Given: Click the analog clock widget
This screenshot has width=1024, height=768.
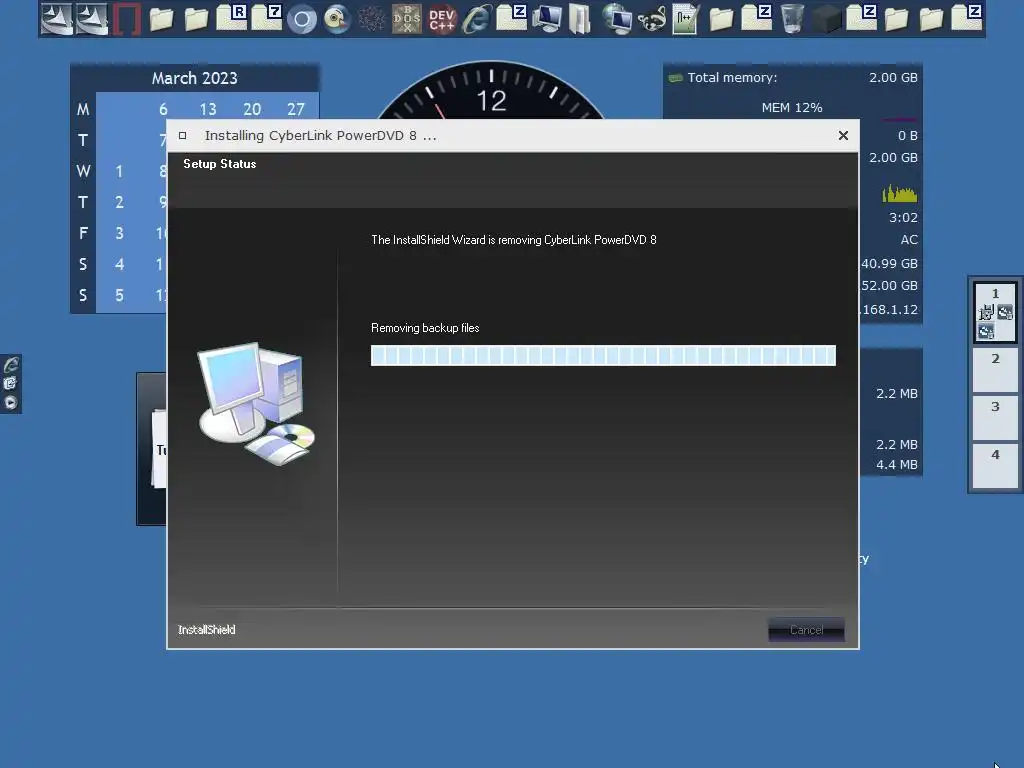Looking at the screenshot, I should (x=491, y=90).
